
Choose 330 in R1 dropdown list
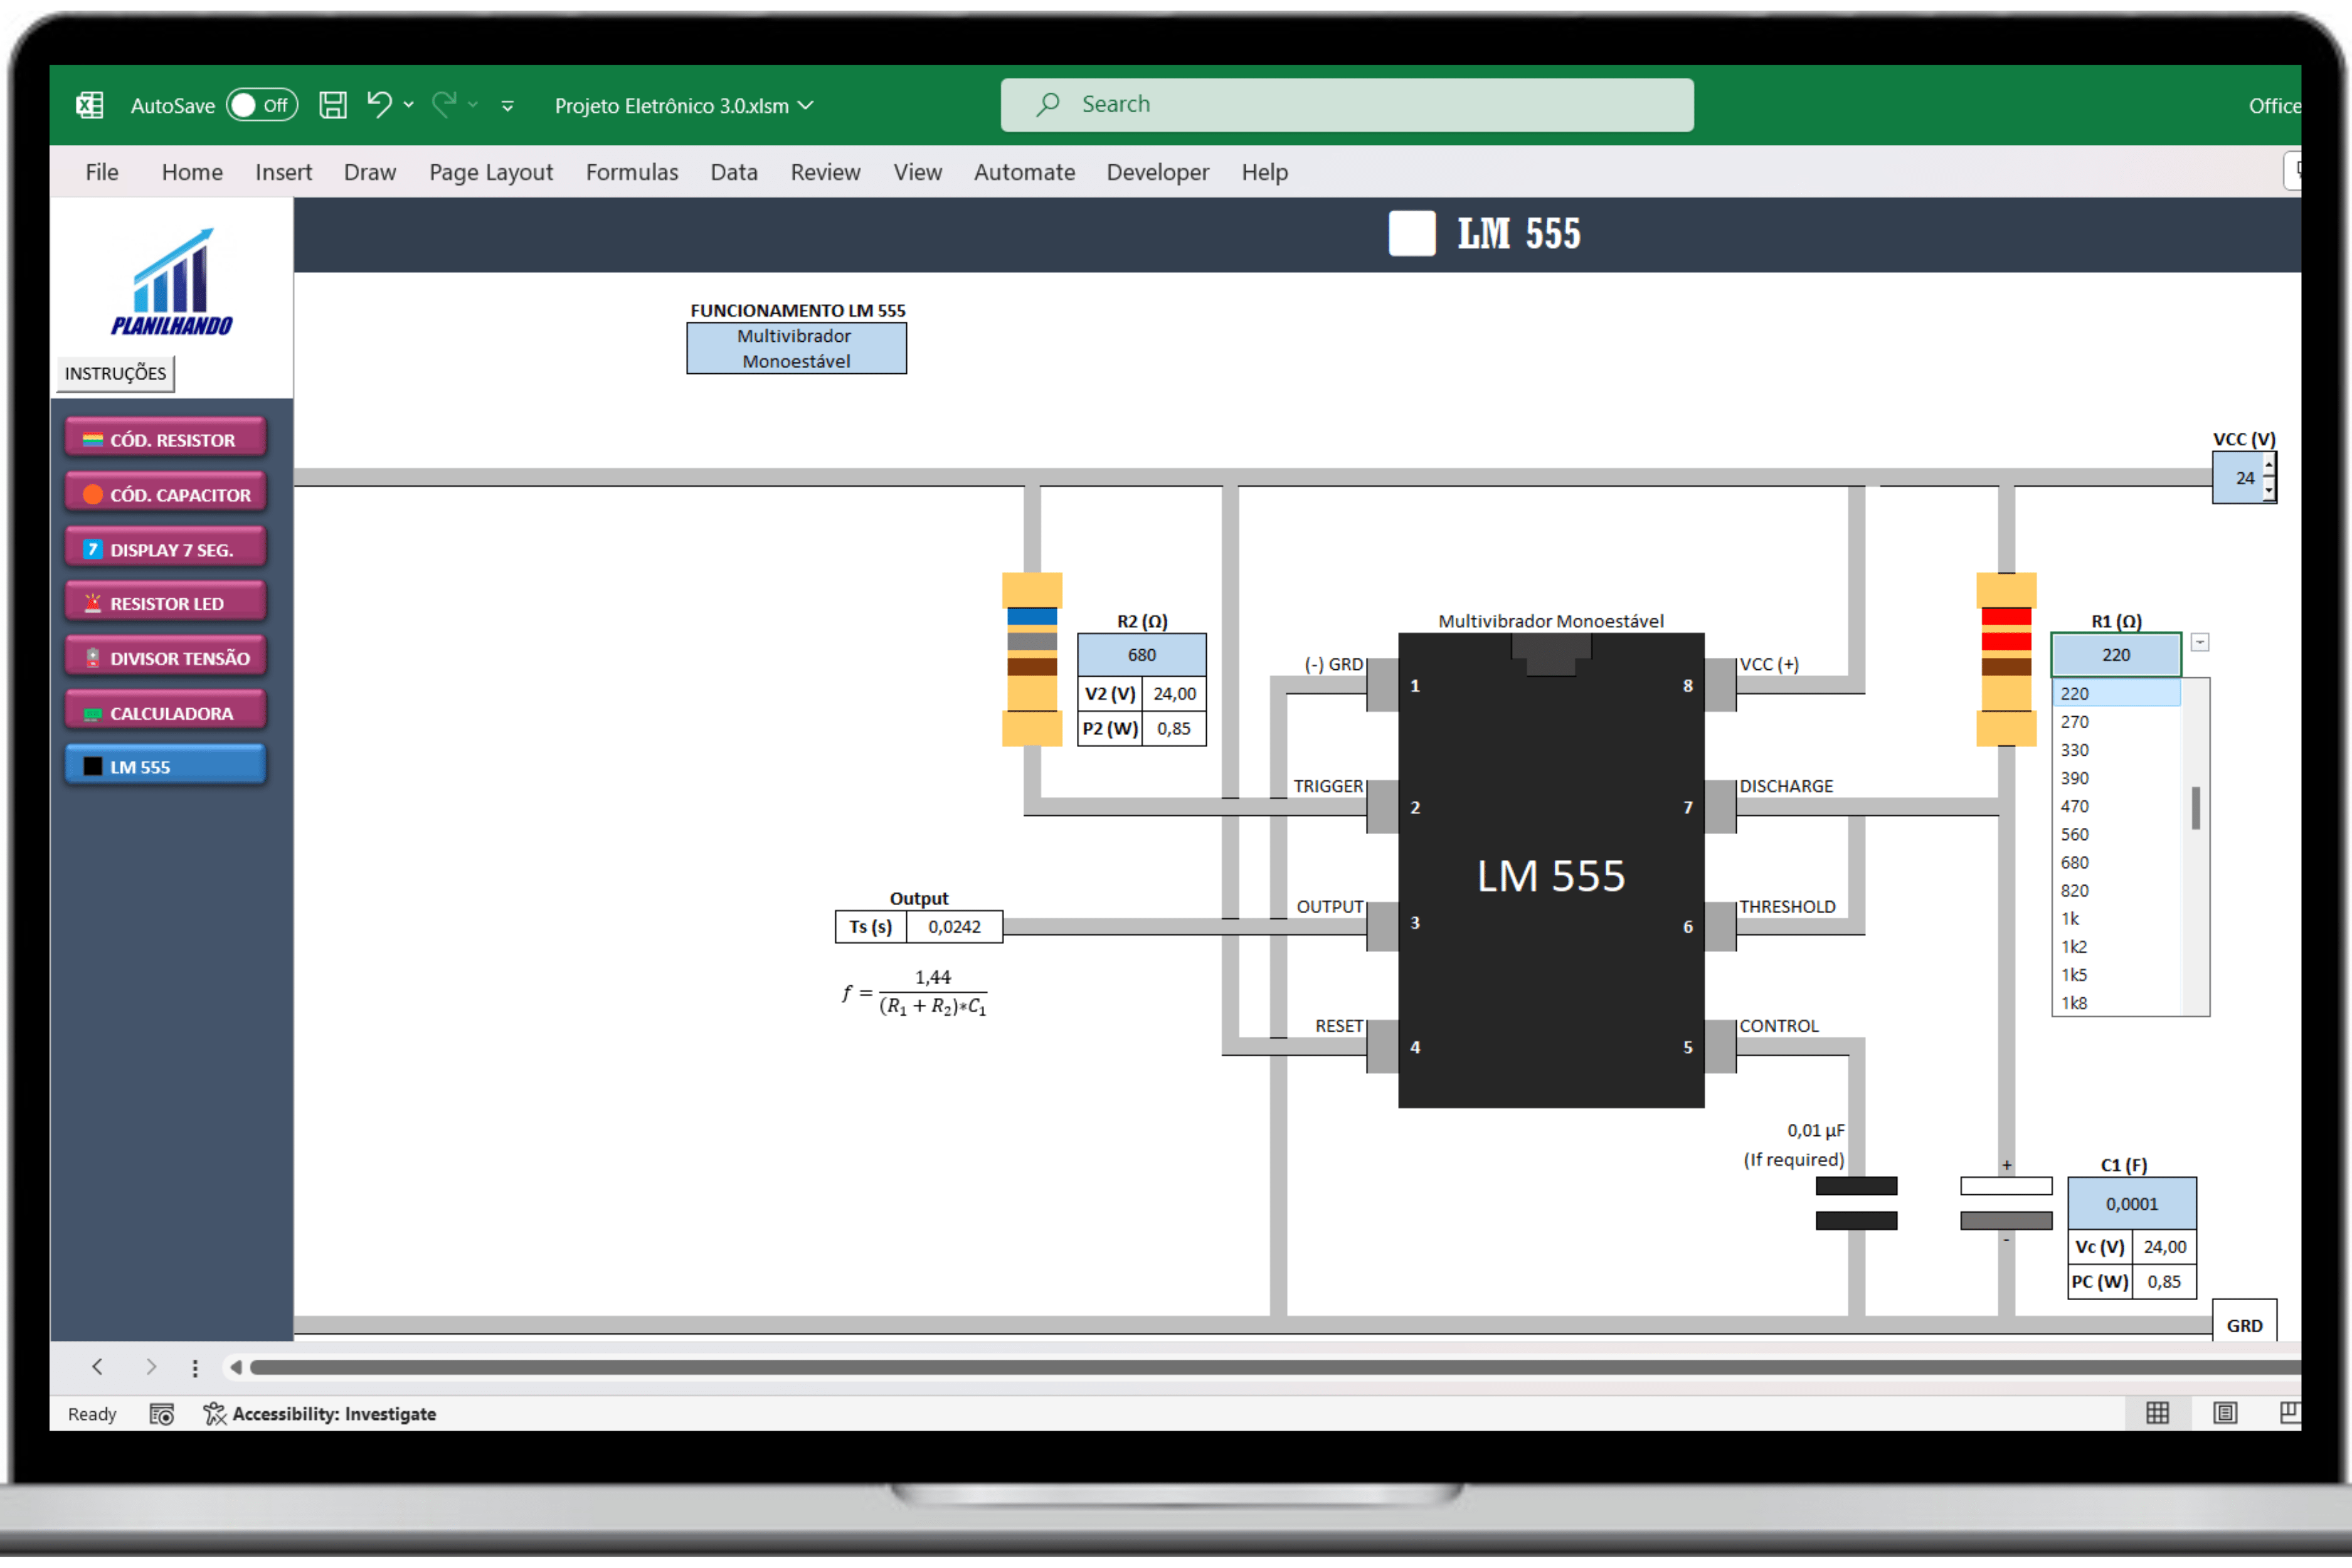[2116, 749]
